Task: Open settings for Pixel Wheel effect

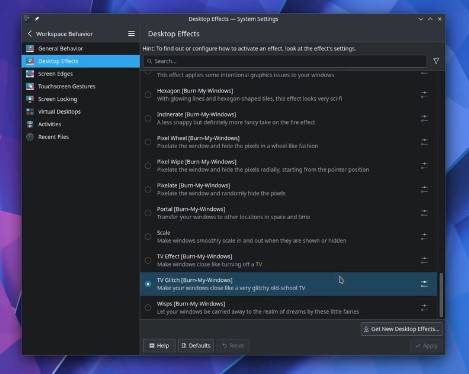Action: 424,142
